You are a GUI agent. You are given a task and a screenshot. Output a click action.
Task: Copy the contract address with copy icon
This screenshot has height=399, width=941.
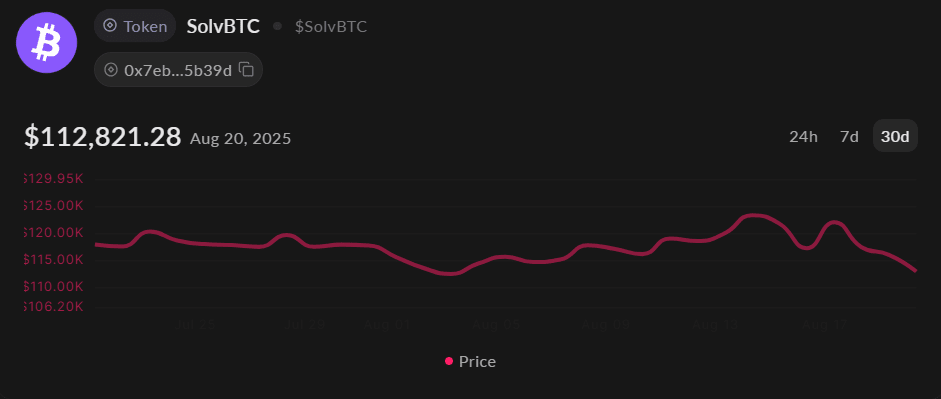(x=247, y=70)
